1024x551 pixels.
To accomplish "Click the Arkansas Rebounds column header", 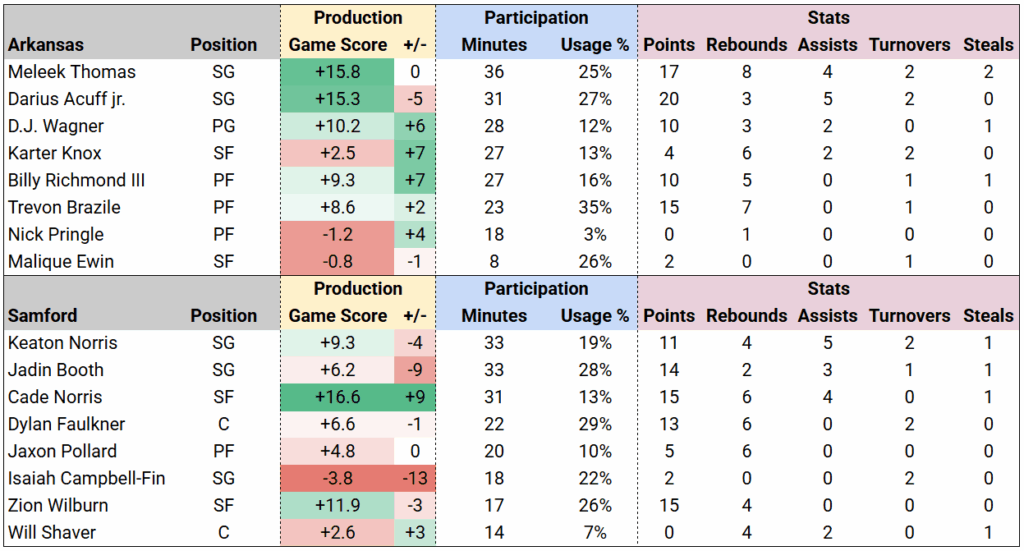I will coord(746,45).
